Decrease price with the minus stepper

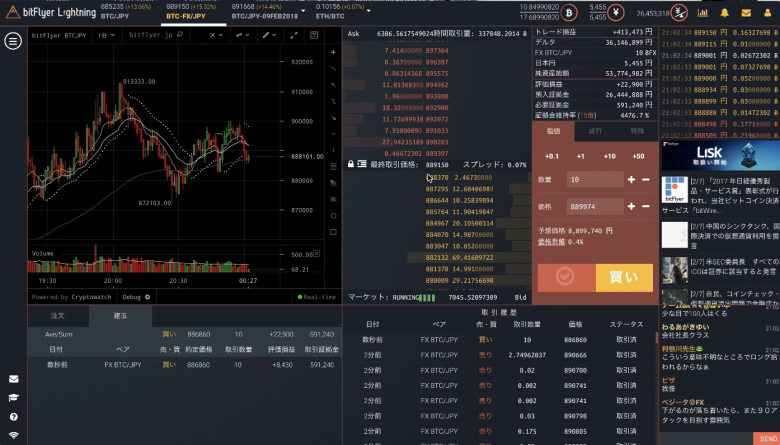click(x=646, y=206)
